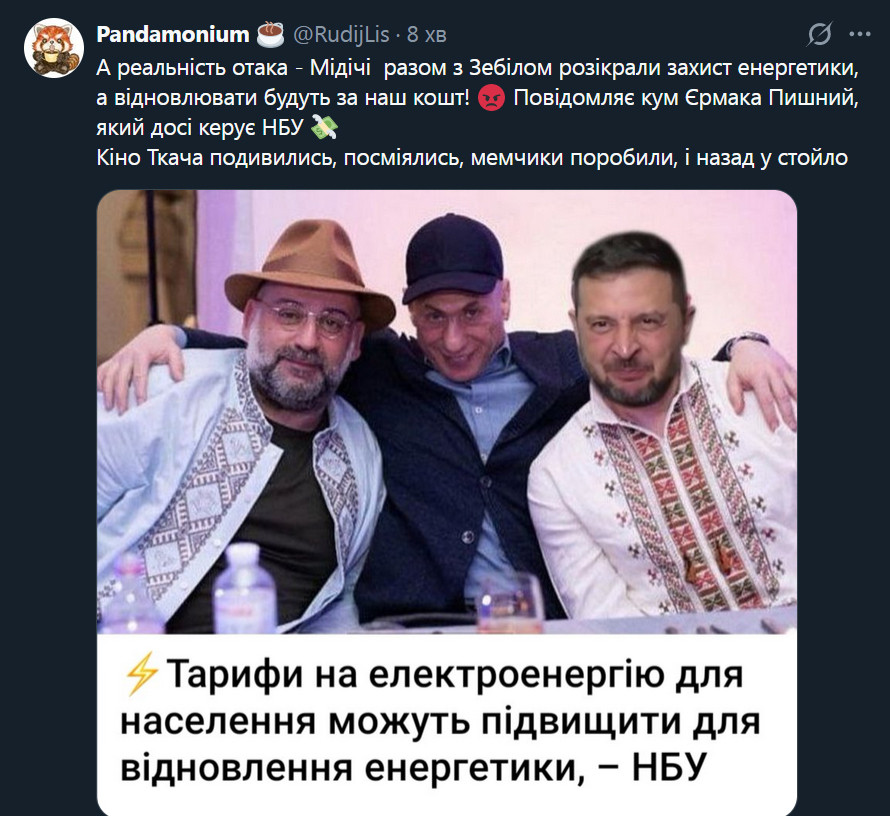Viewport: 890px width, 816px height.
Task: Click the tweet line starting Кіно Ткача
Action: [x=472, y=157]
